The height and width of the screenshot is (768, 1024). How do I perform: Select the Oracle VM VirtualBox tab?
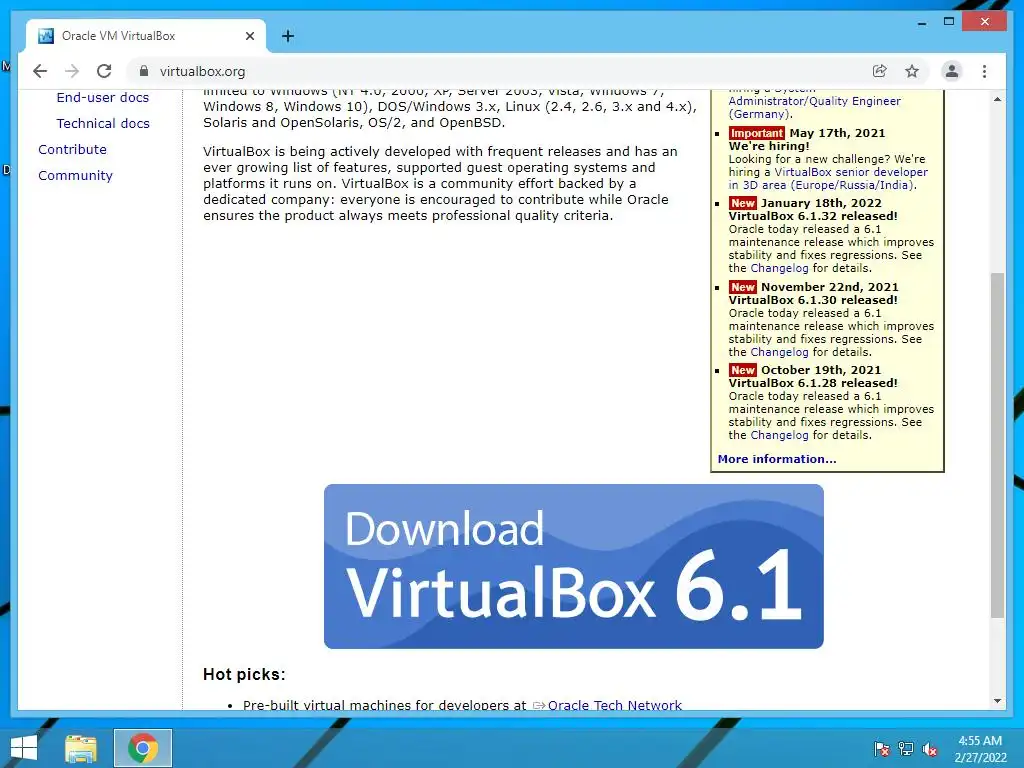pos(146,36)
